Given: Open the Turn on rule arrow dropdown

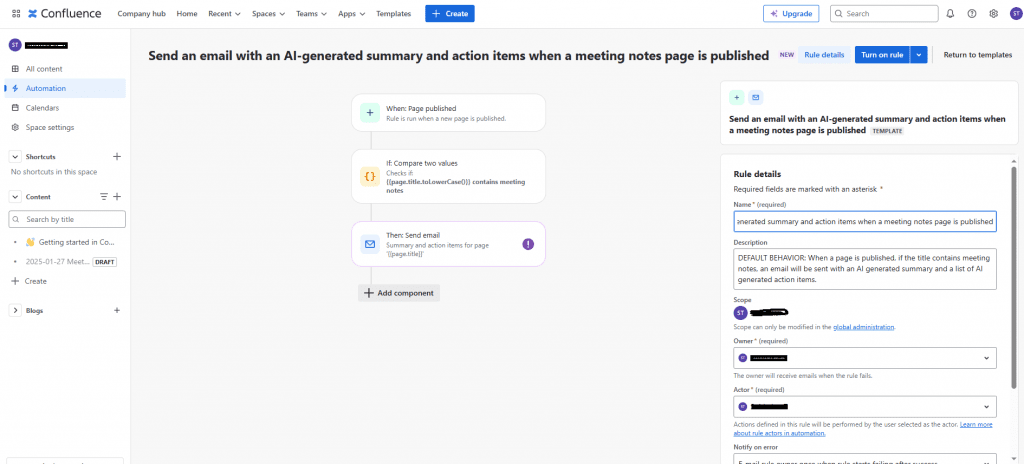Looking at the screenshot, I should pyautogui.click(x=919, y=55).
